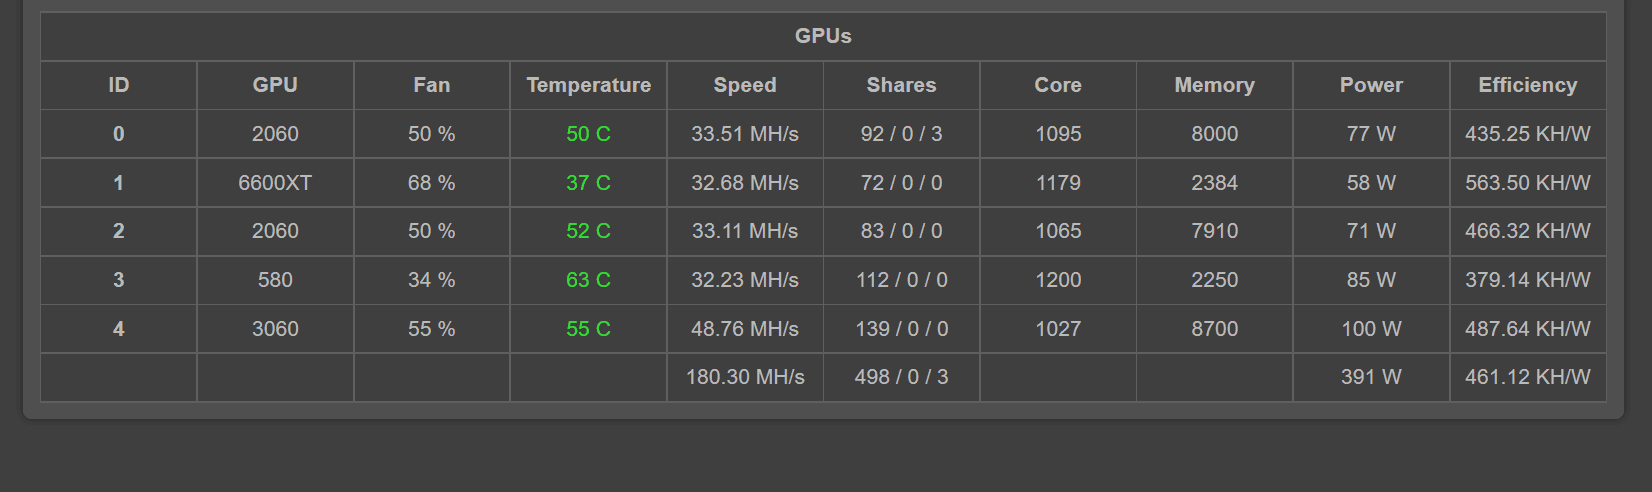
Task: Select the 48.76 MH/s speed cell
Action: (x=745, y=329)
